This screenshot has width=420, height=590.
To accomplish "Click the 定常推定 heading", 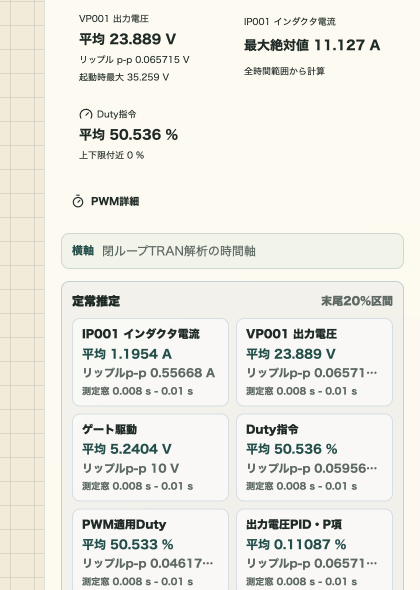I will tap(96, 301).
